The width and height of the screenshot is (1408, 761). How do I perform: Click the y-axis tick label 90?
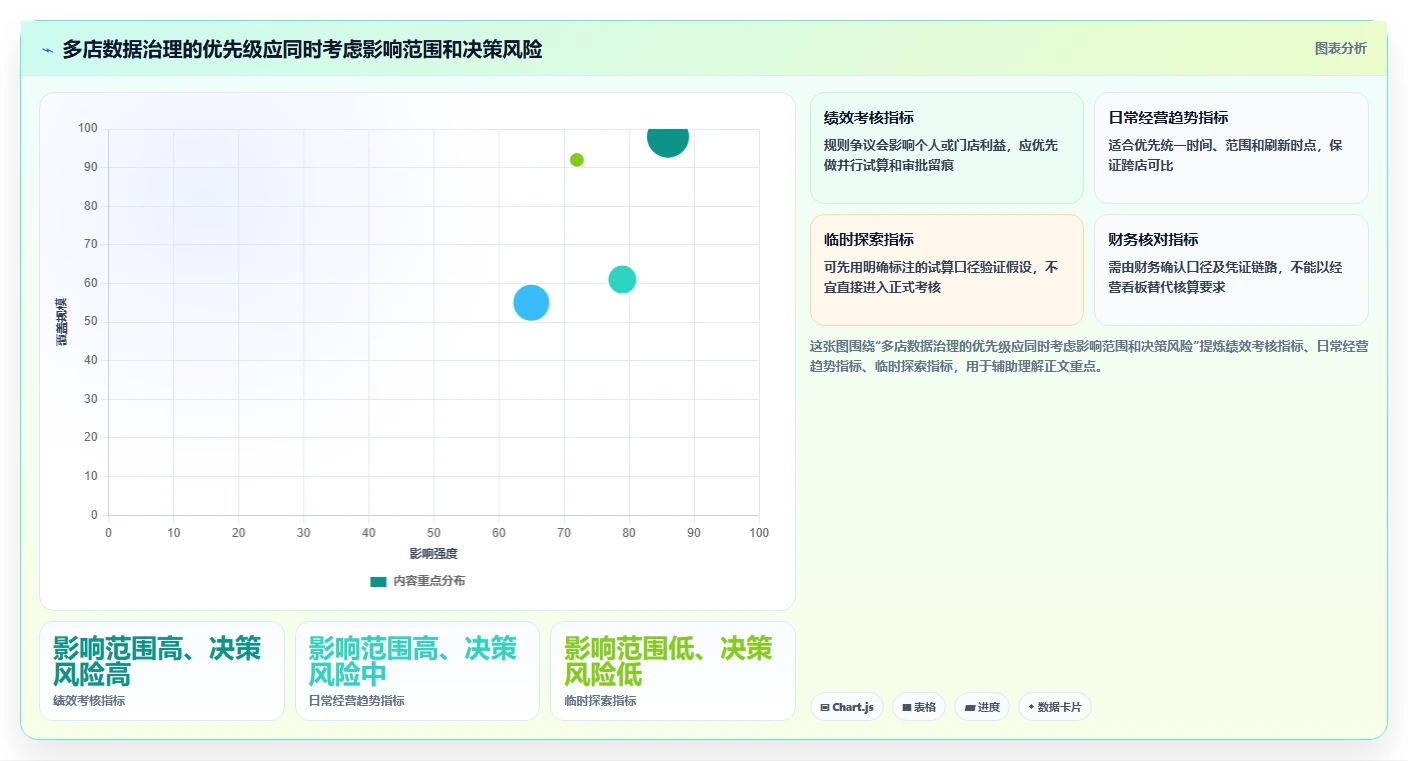(91, 167)
